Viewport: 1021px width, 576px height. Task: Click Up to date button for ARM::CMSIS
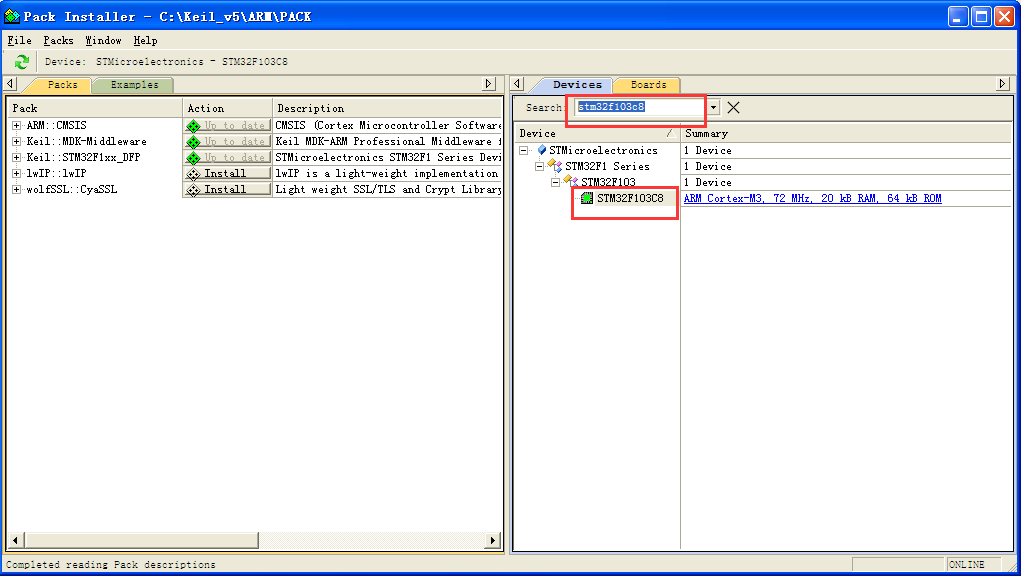click(x=227, y=126)
